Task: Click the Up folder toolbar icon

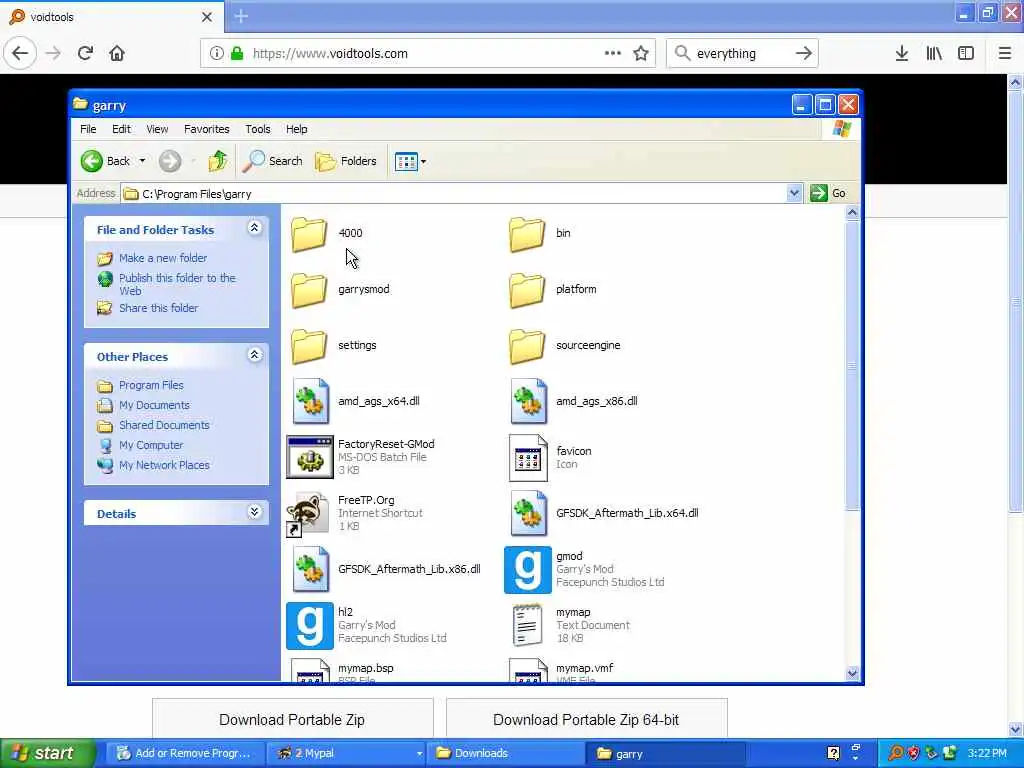Action: pyautogui.click(x=217, y=161)
